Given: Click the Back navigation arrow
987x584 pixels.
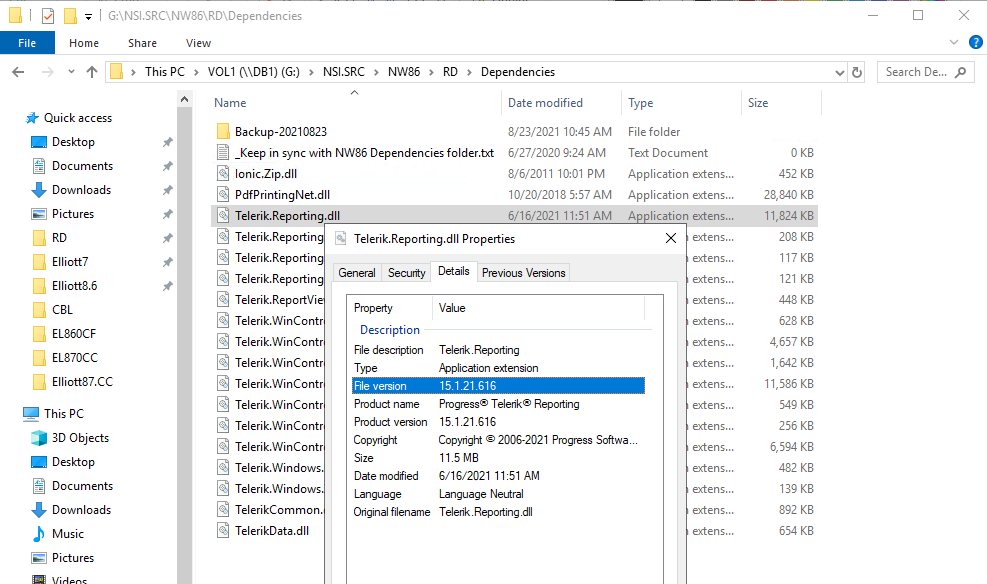Looking at the screenshot, I should click(x=18, y=72).
